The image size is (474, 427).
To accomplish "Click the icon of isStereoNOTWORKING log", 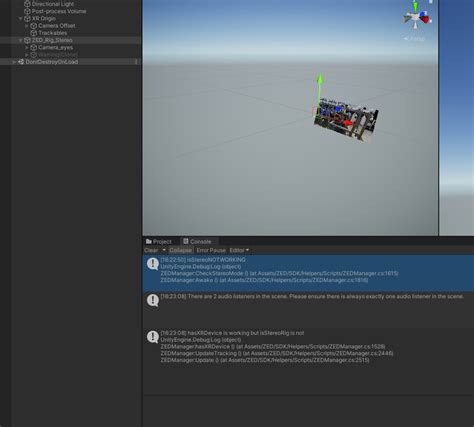I will 153,264.
